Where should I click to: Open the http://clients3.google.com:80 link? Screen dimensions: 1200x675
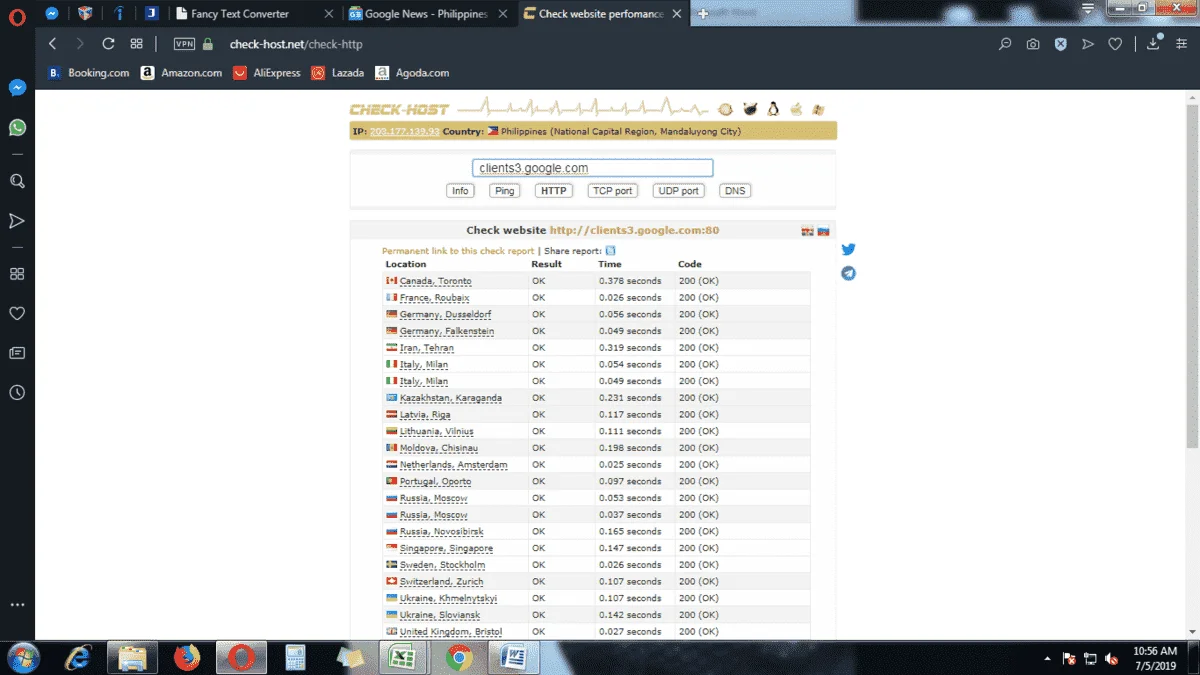click(634, 230)
